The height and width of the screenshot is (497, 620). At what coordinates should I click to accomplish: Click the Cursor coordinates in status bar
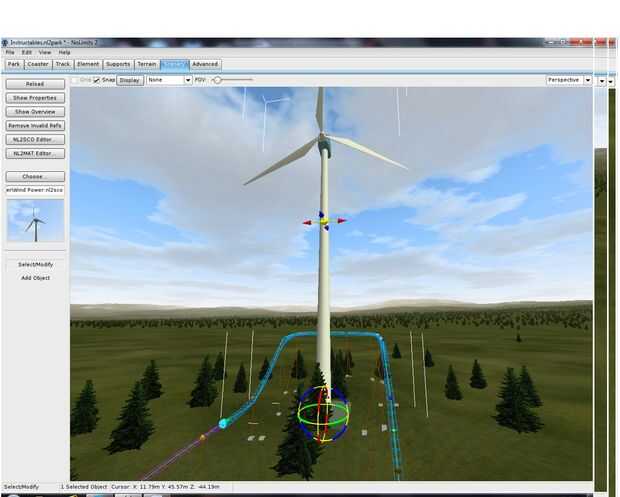tap(165, 487)
